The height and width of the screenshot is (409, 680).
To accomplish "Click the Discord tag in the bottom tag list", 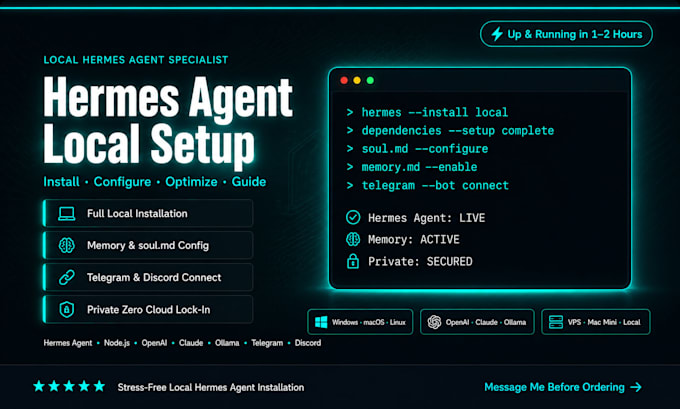I will [x=308, y=343].
